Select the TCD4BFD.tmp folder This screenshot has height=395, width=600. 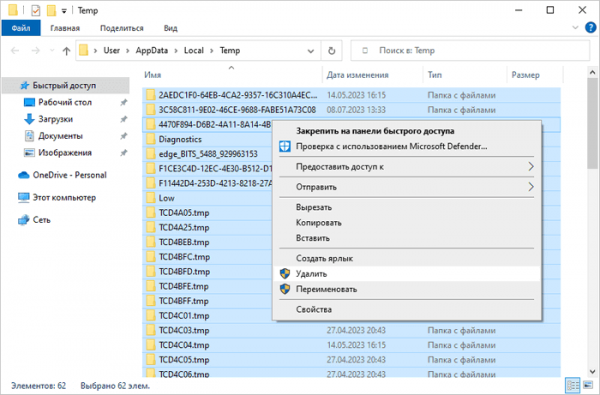point(184,272)
